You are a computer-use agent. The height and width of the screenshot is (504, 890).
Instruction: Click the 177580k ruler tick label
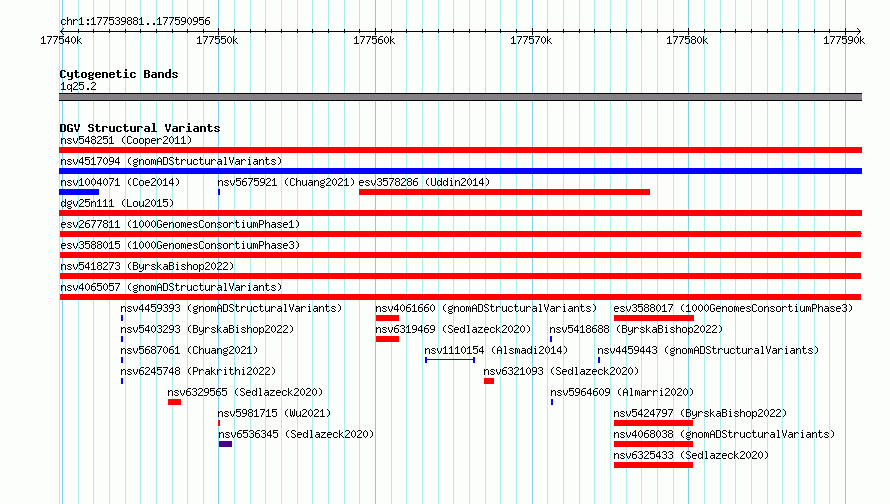[x=687, y=40]
